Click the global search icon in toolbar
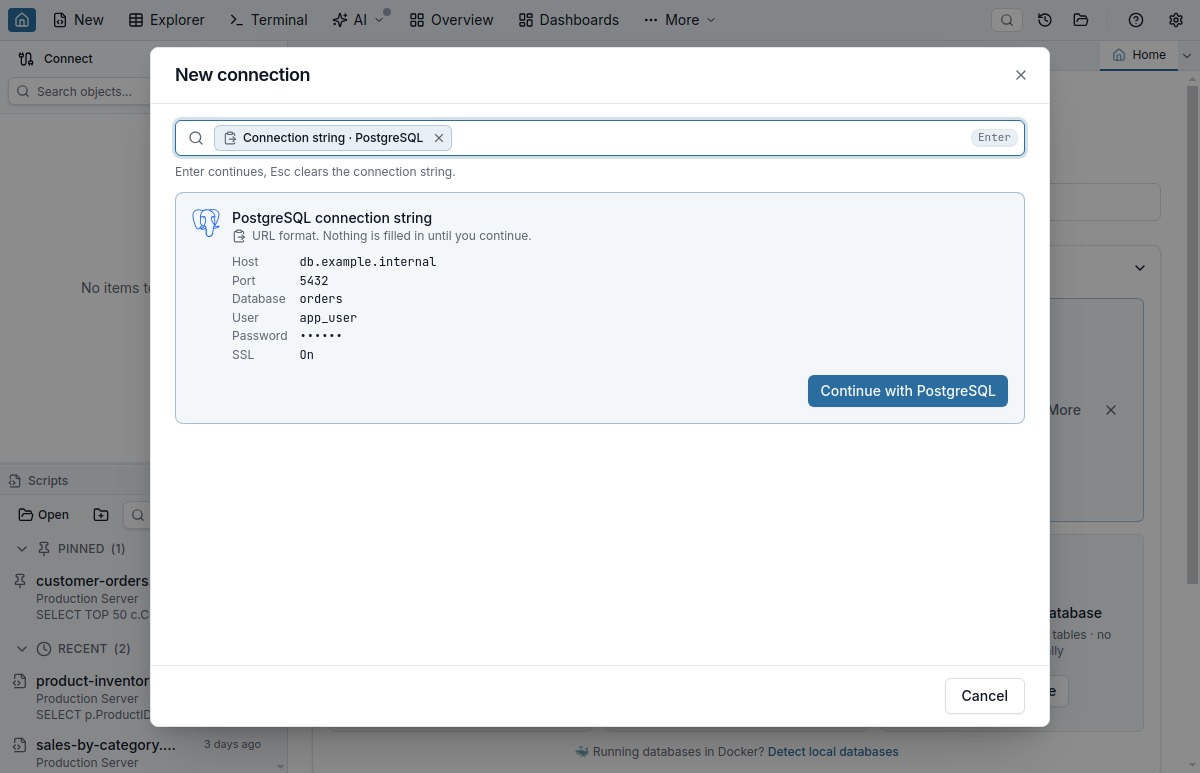The image size is (1200, 773). tap(1007, 20)
